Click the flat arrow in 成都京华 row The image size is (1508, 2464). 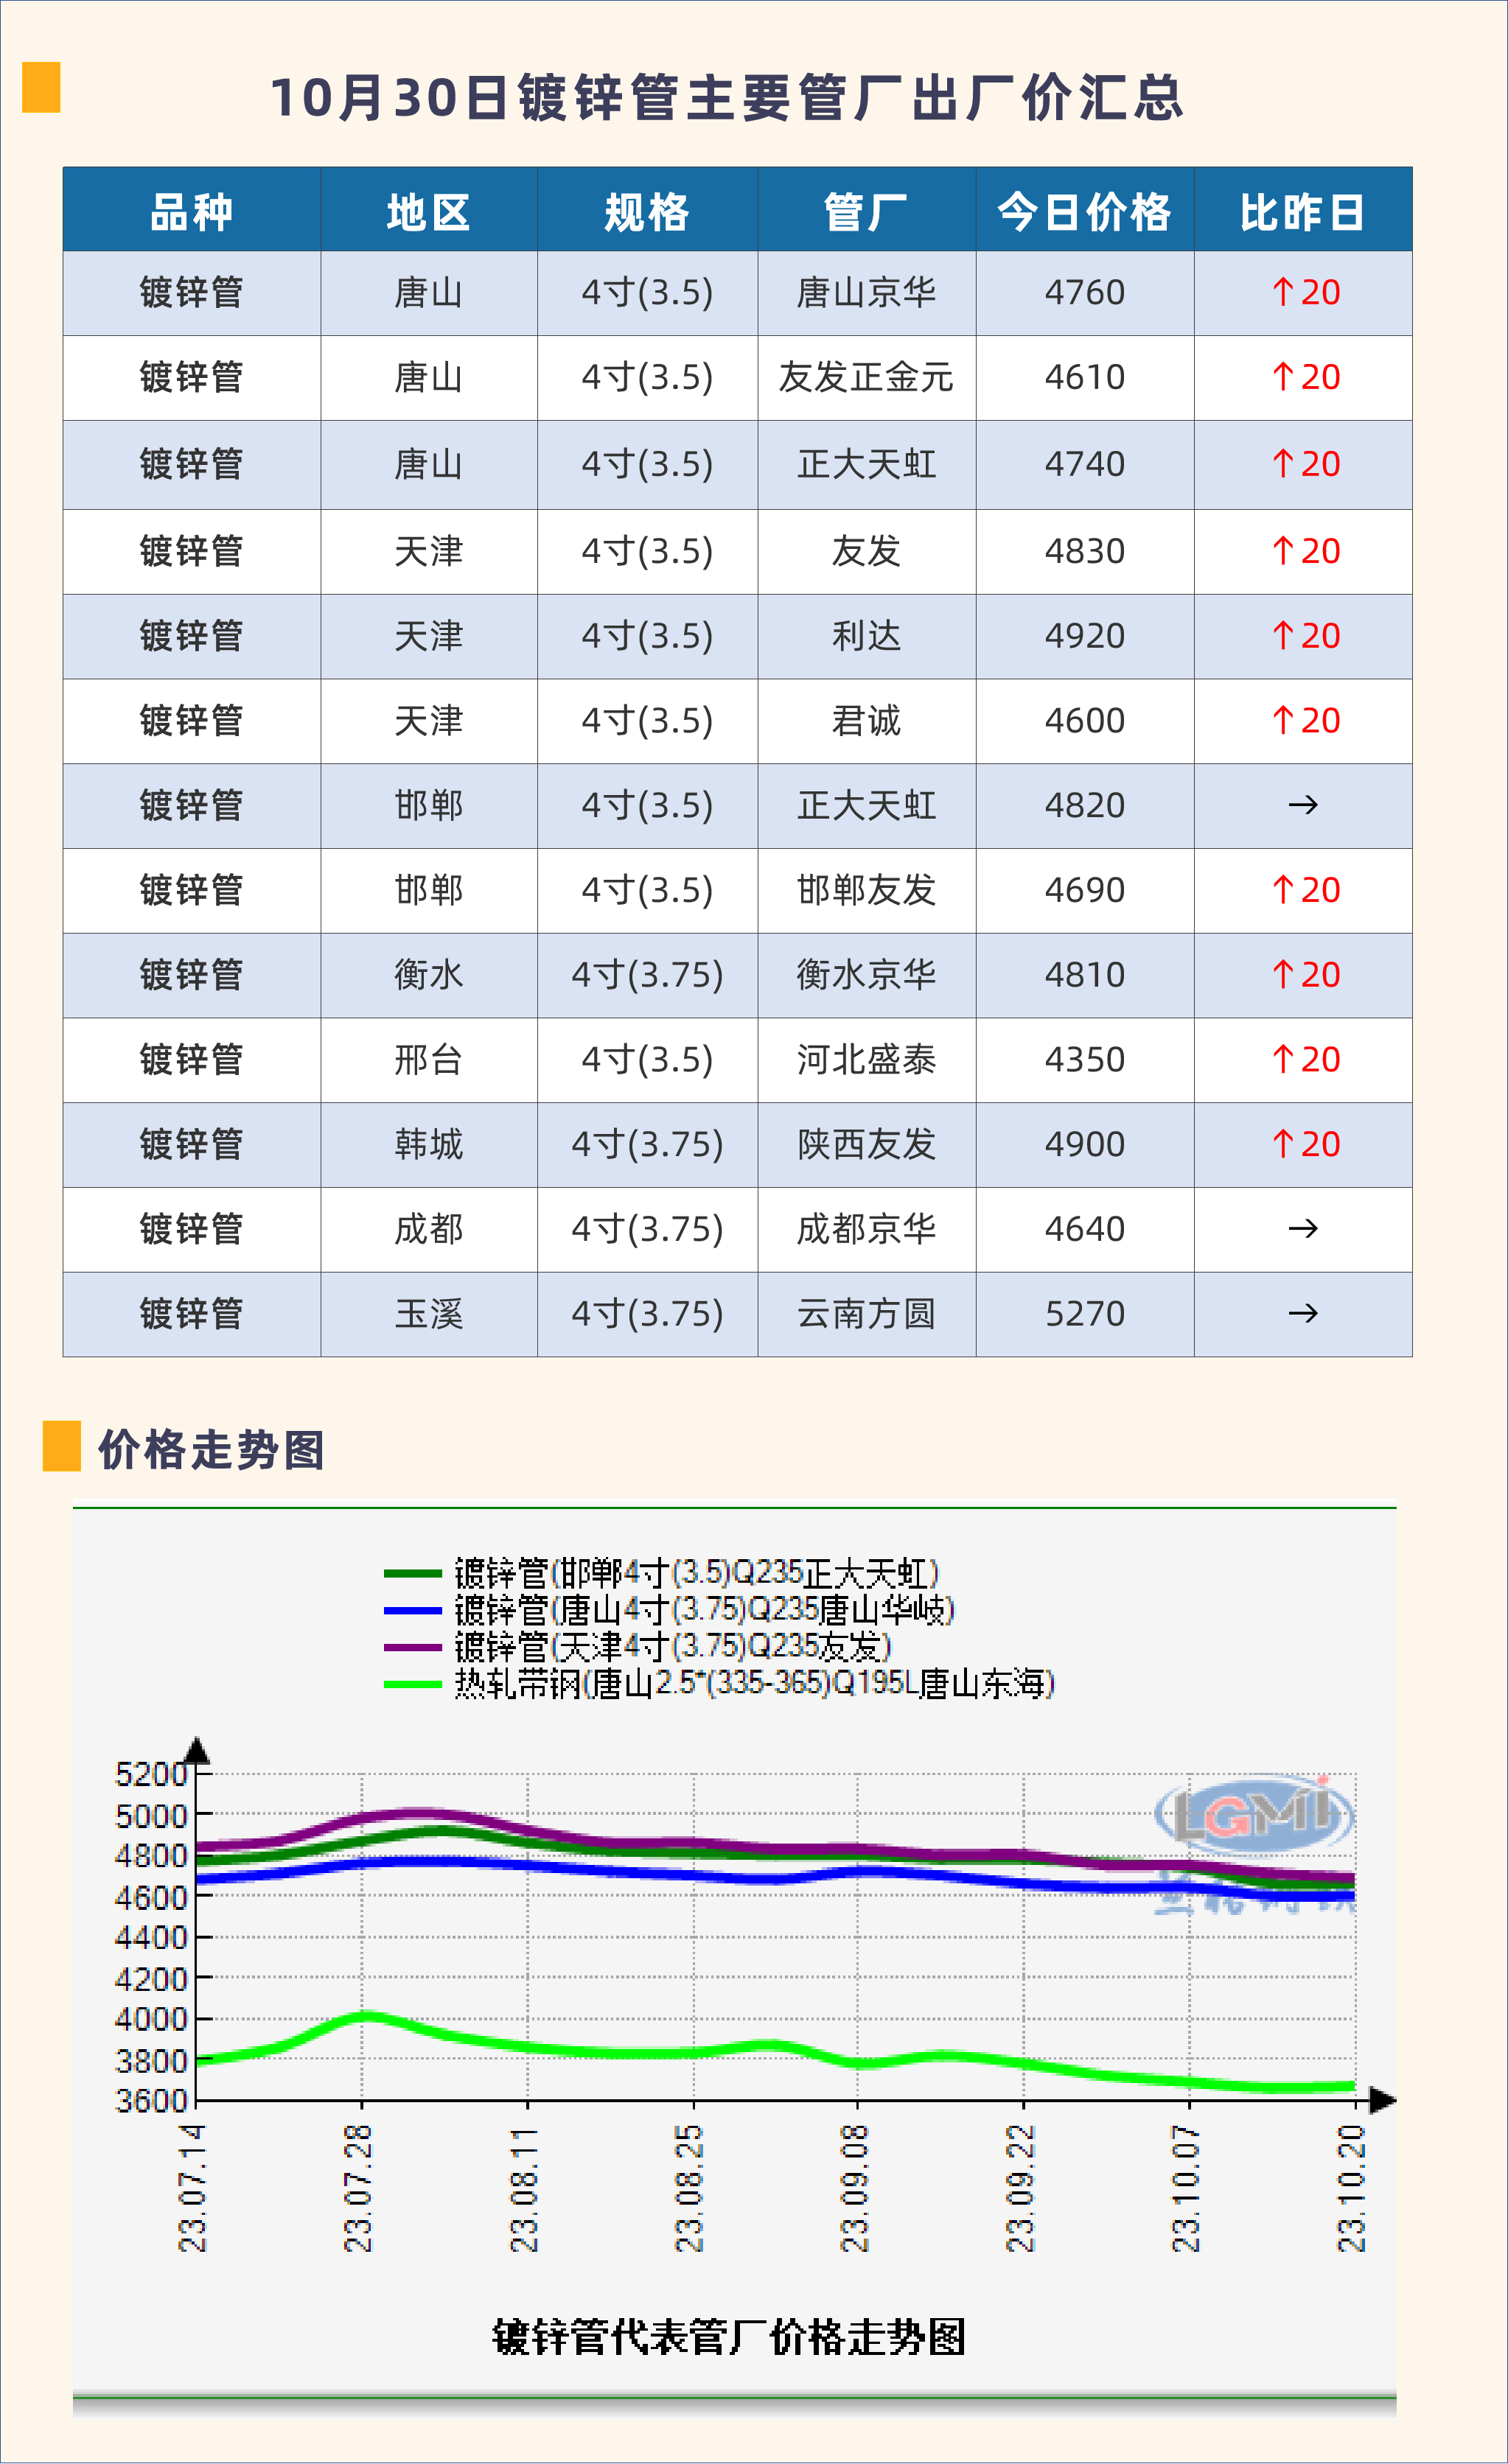[x=1303, y=1229]
